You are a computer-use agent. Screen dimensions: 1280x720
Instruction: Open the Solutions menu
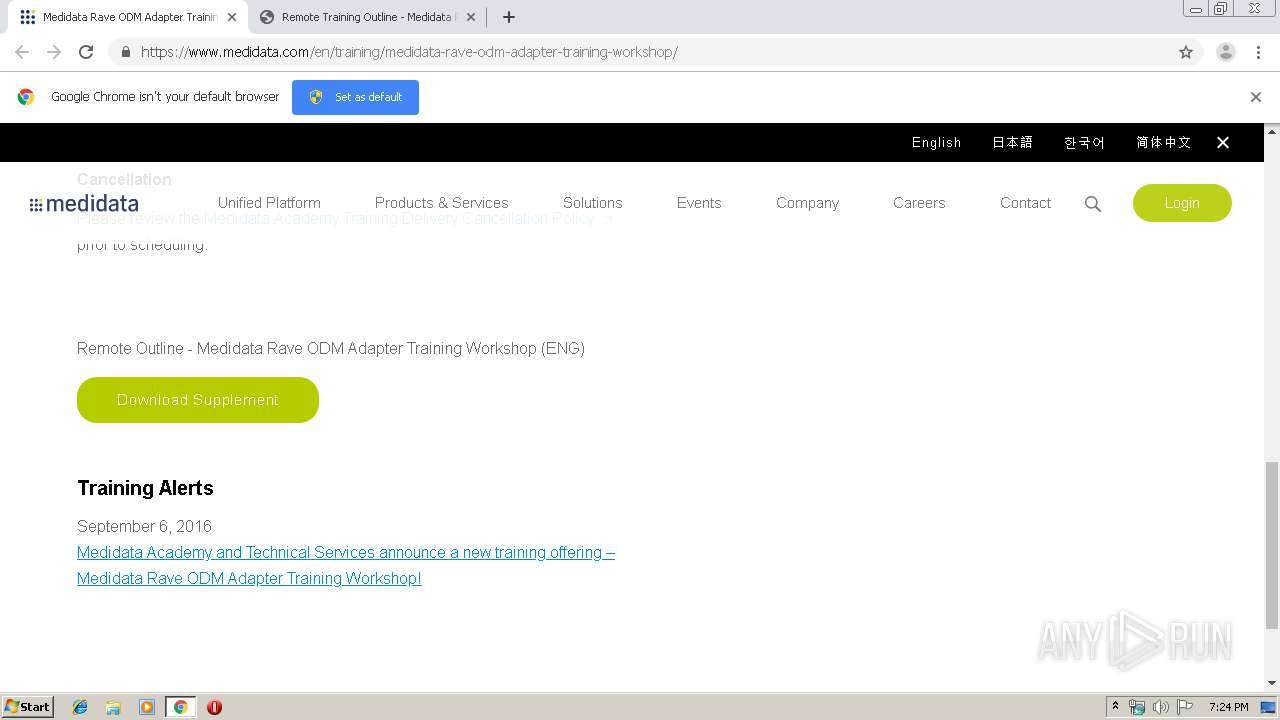coord(592,203)
